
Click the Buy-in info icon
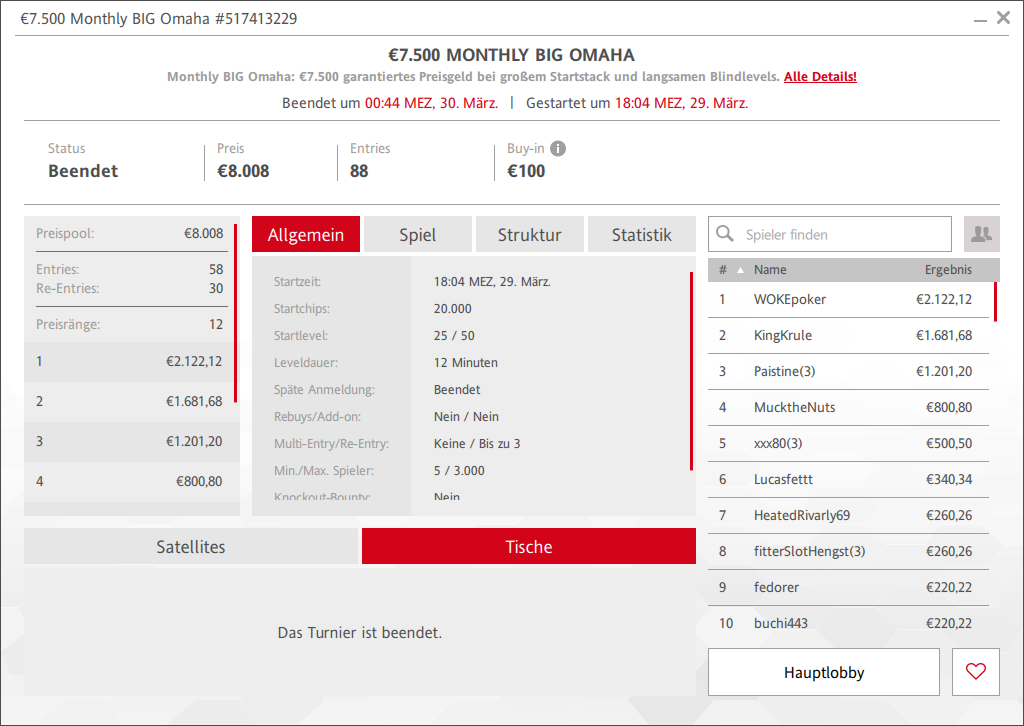tap(558, 149)
